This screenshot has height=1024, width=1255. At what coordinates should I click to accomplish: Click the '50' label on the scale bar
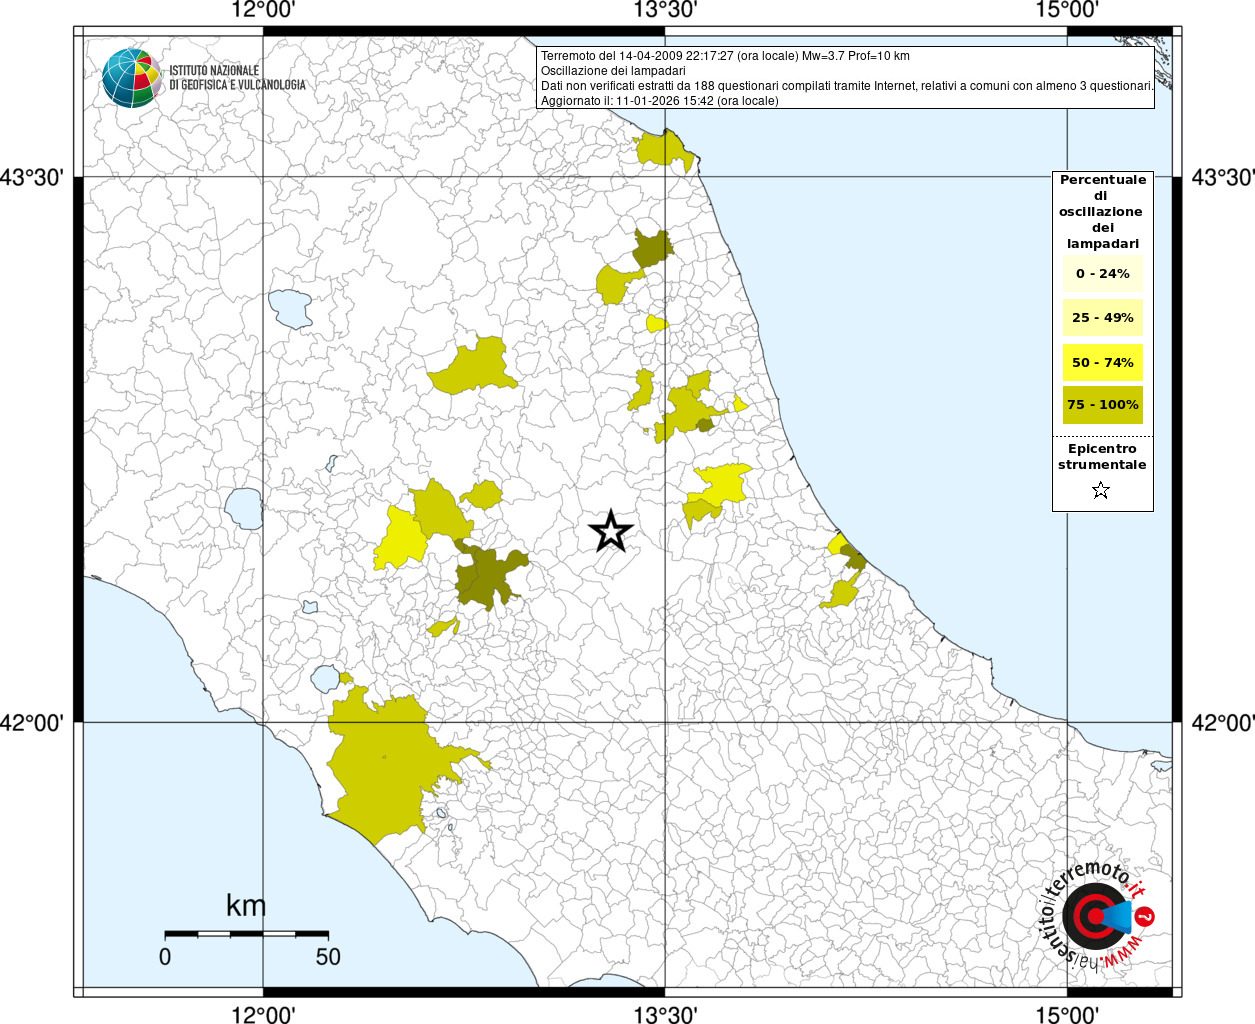pos(328,957)
